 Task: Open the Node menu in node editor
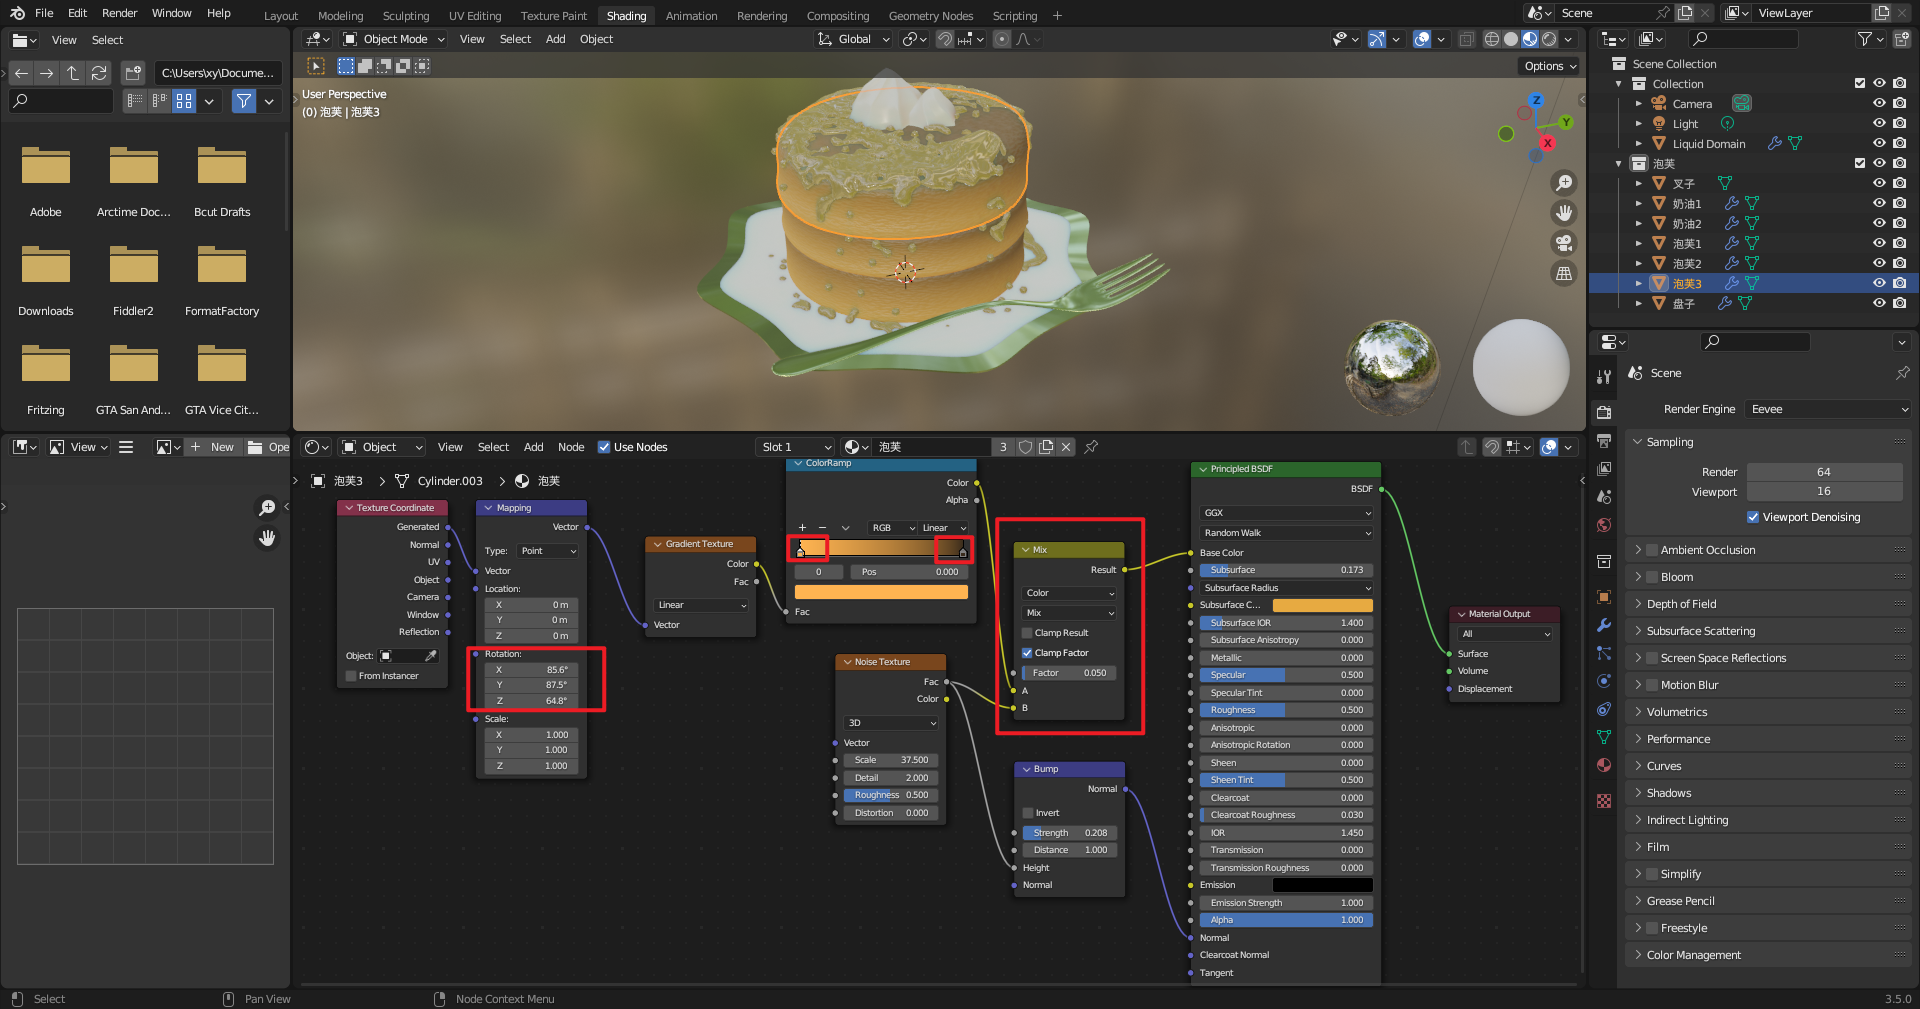(x=571, y=447)
